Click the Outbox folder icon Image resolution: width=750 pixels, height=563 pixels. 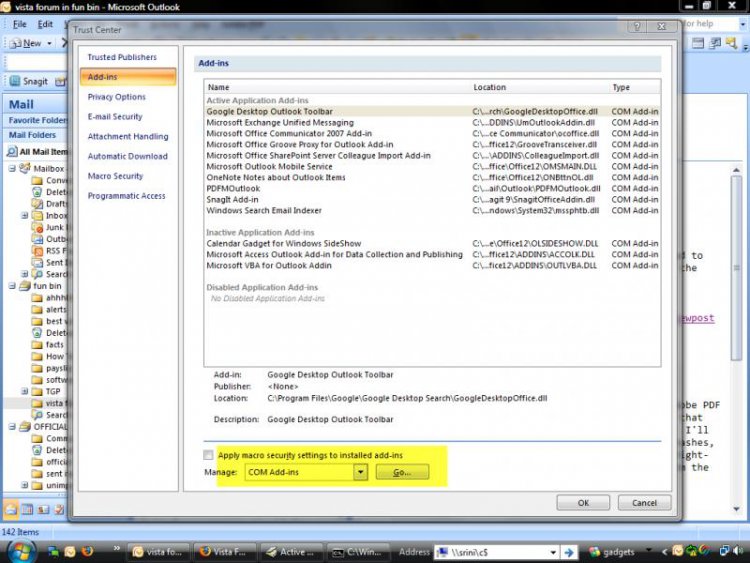[37, 239]
